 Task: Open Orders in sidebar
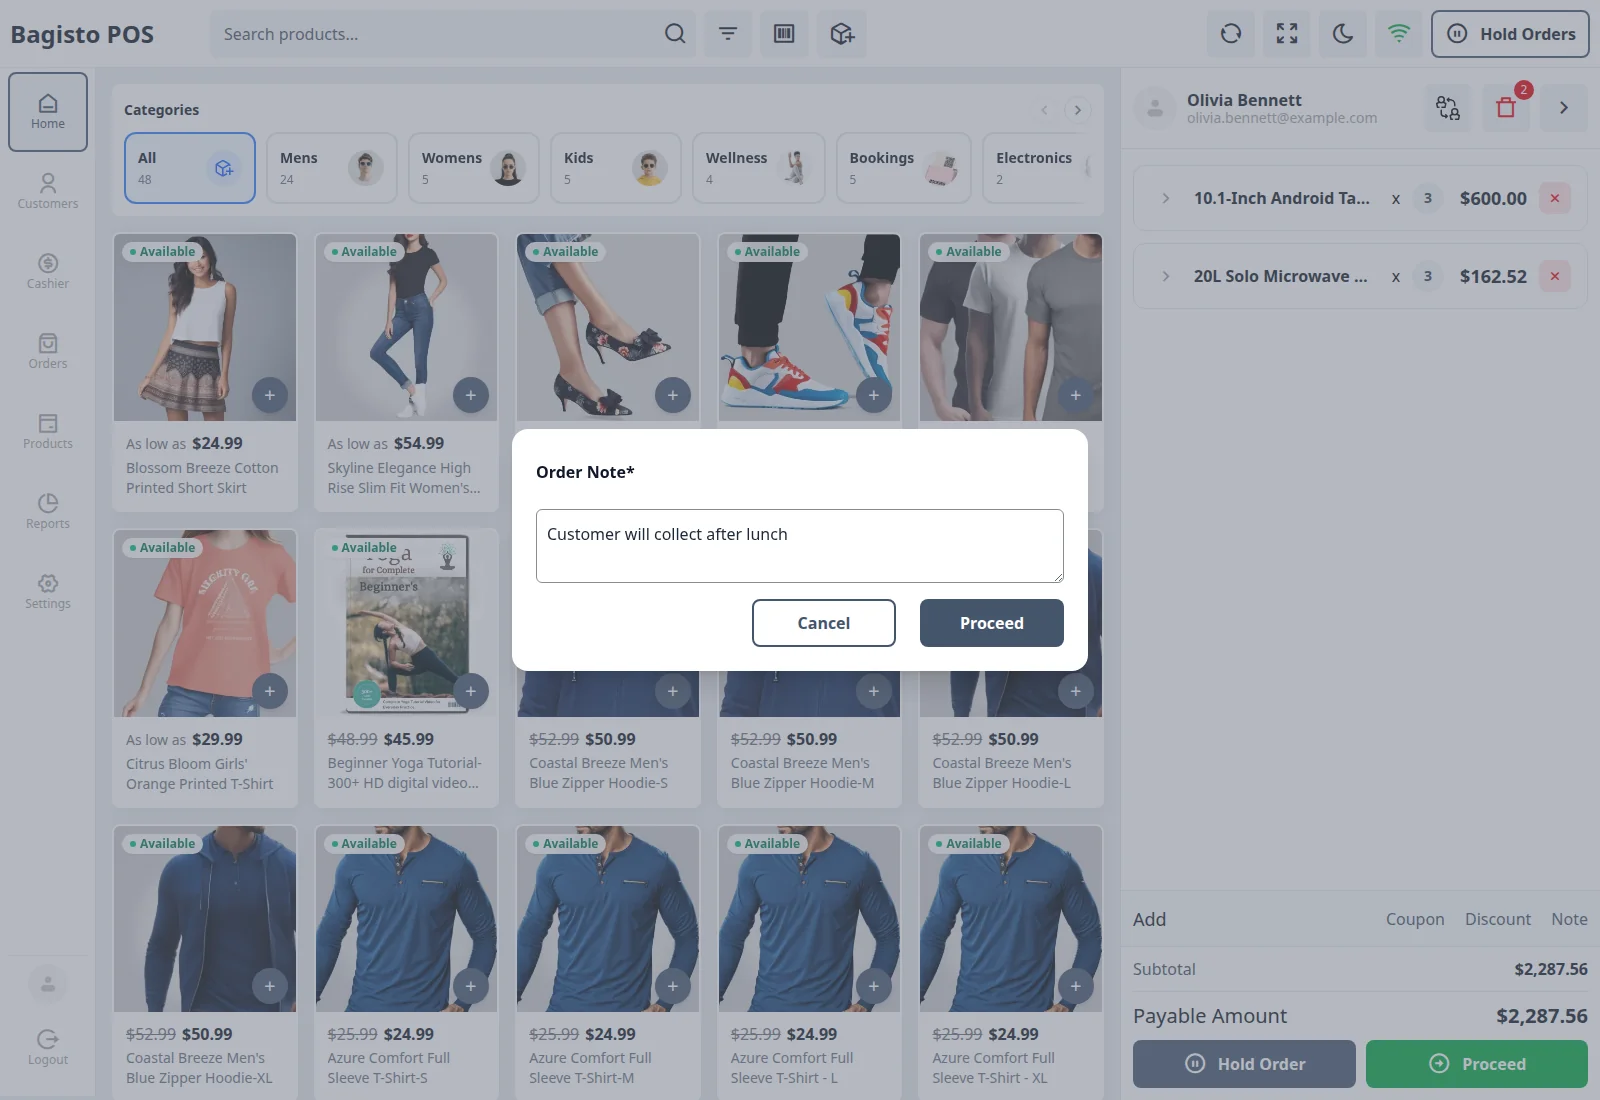(48, 352)
